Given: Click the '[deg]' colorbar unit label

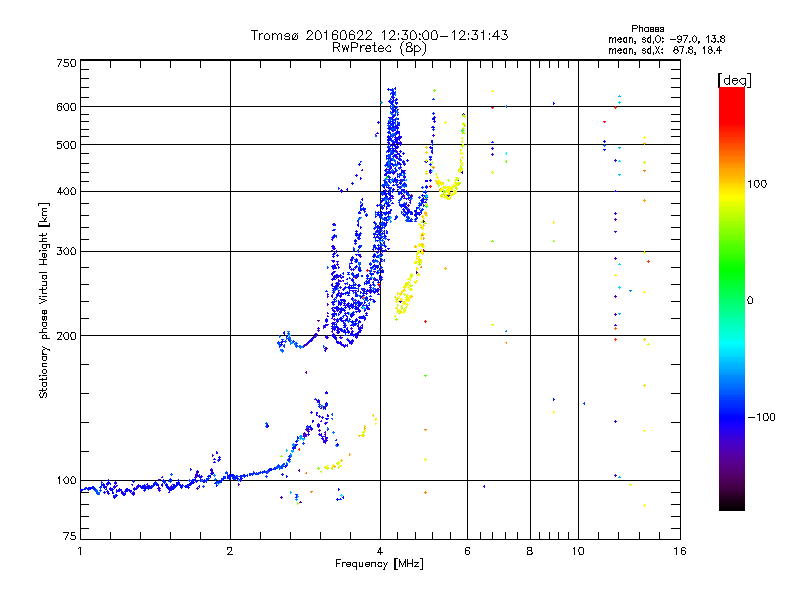Looking at the screenshot, I should [x=734, y=80].
